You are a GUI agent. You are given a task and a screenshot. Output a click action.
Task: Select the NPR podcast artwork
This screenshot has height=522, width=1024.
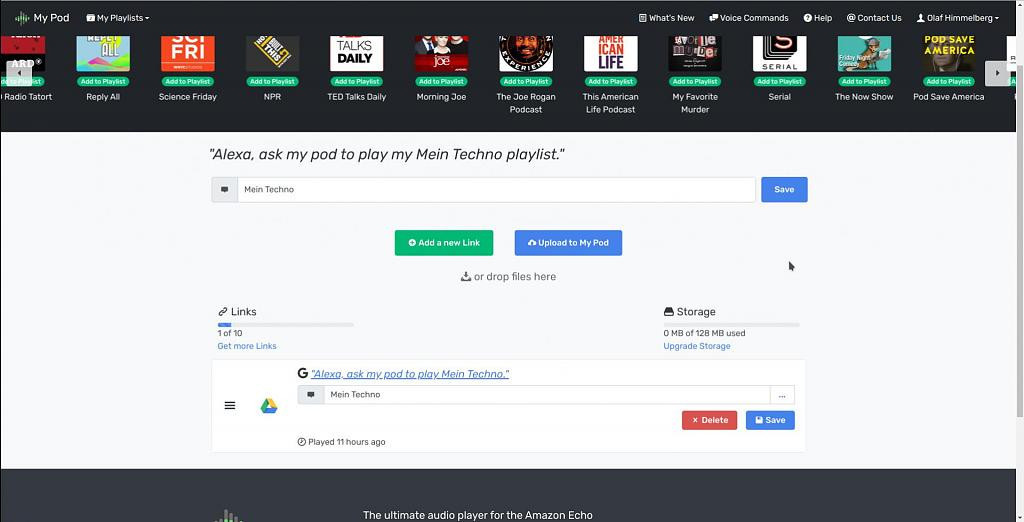click(272, 54)
